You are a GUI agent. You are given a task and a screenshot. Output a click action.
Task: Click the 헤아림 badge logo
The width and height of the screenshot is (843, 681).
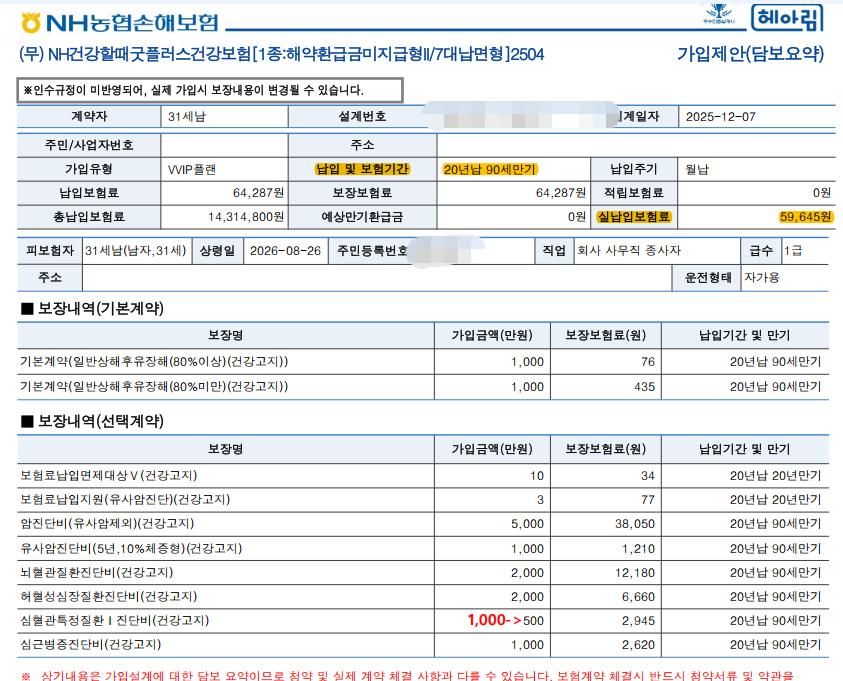pos(786,19)
